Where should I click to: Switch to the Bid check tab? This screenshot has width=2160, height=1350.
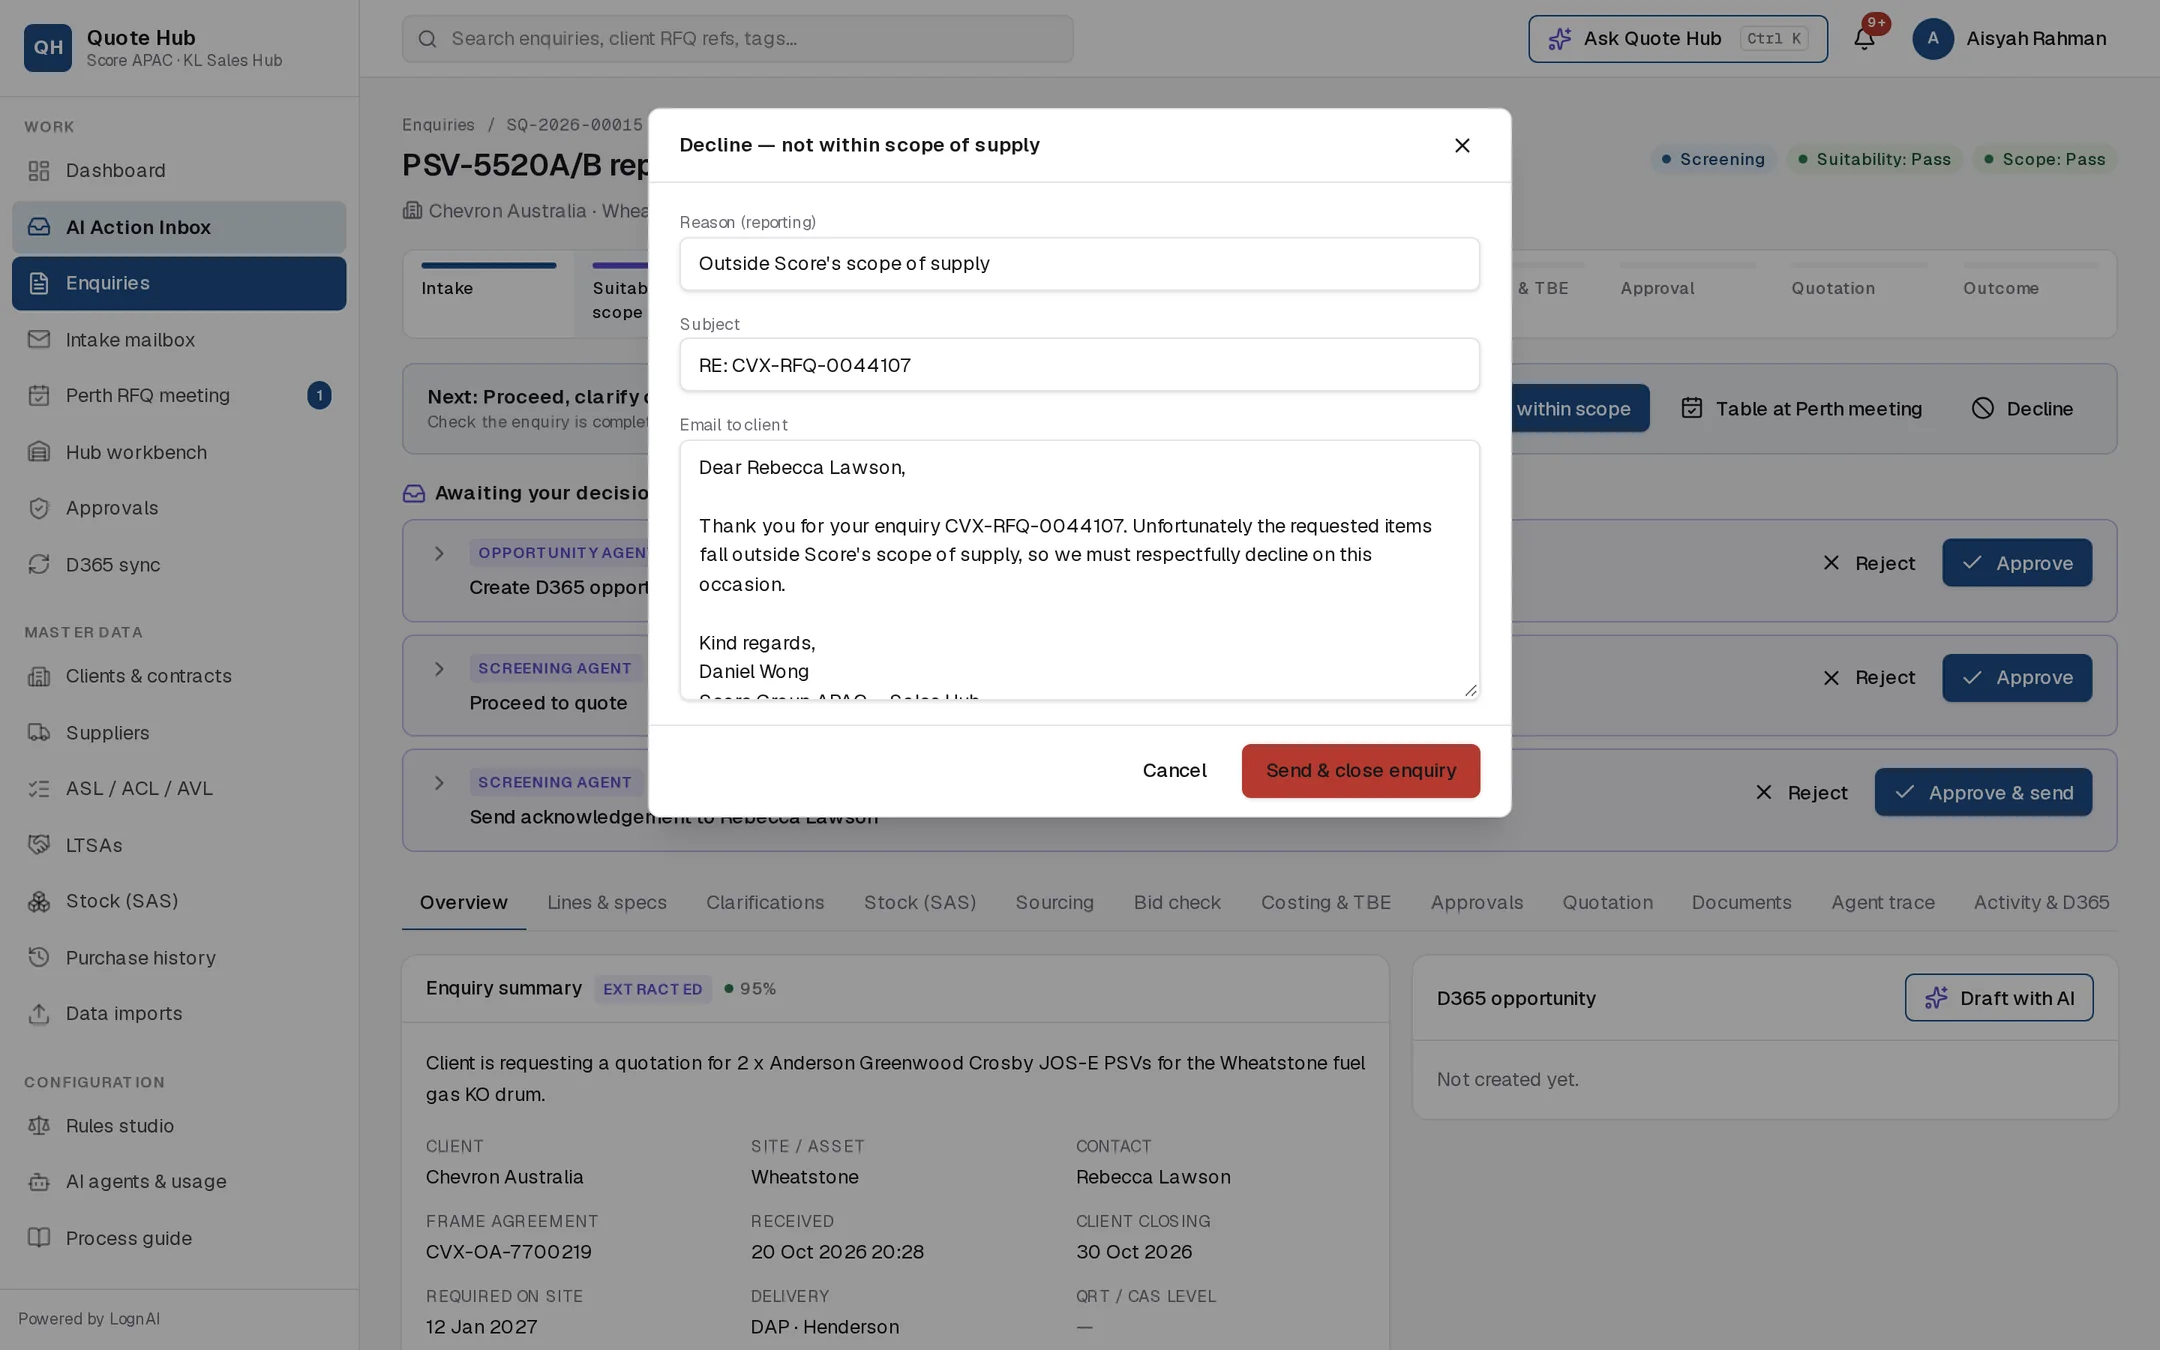pyautogui.click(x=1177, y=903)
